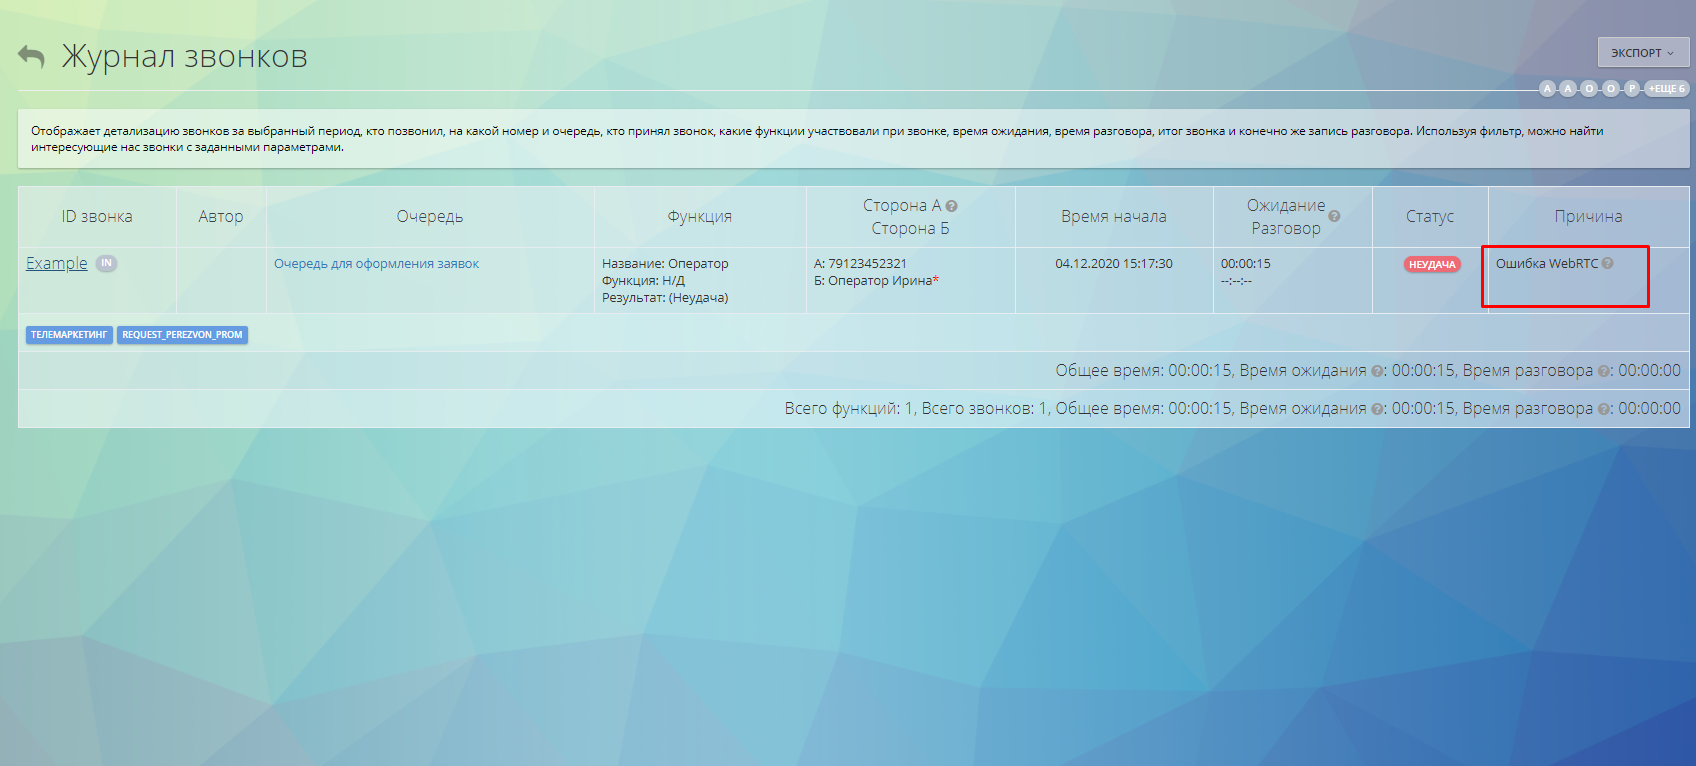Viewport: 1696px width, 766px height.
Task: Select the ТЕЛЕМАРКЕТИНГ tag
Action: 69,335
